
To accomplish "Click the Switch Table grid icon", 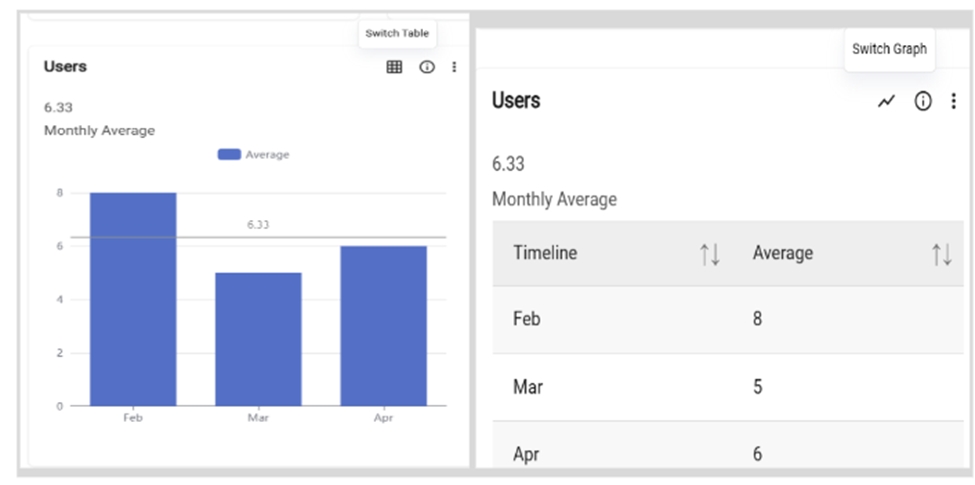I will click(394, 67).
